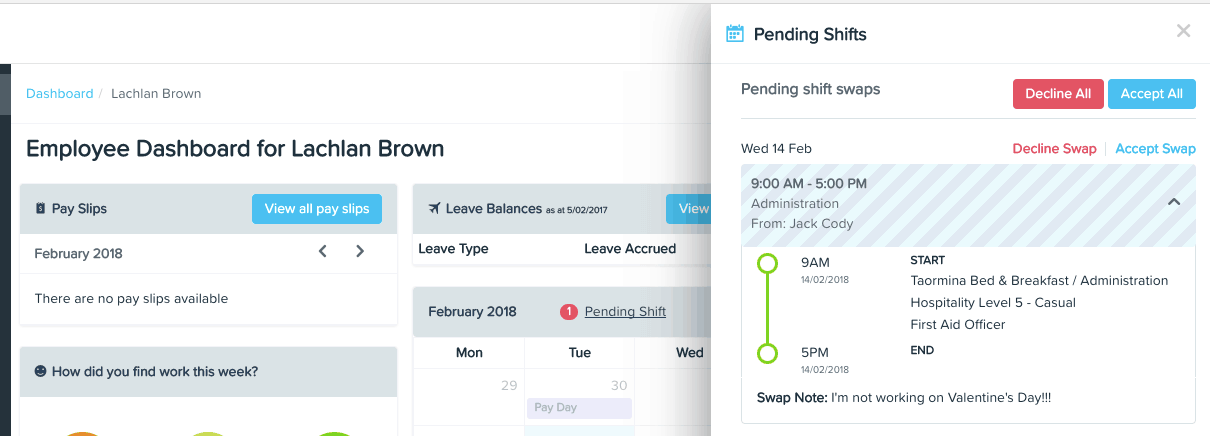Close the Pending Shifts panel
The image size is (1210, 436).
click(x=1183, y=31)
